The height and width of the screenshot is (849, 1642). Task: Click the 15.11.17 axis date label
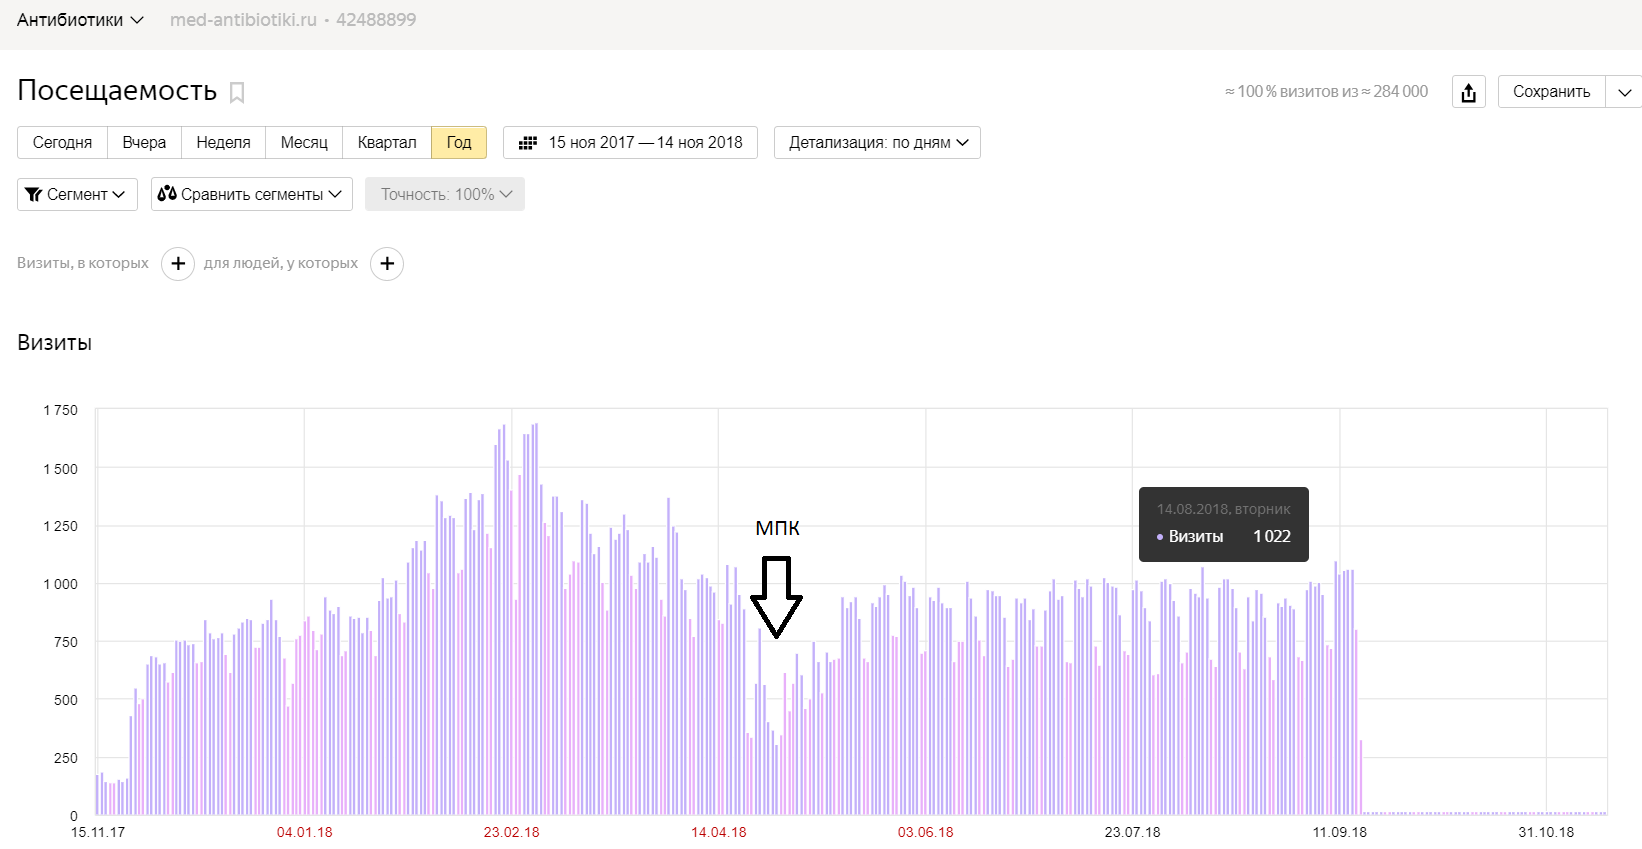click(x=98, y=832)
